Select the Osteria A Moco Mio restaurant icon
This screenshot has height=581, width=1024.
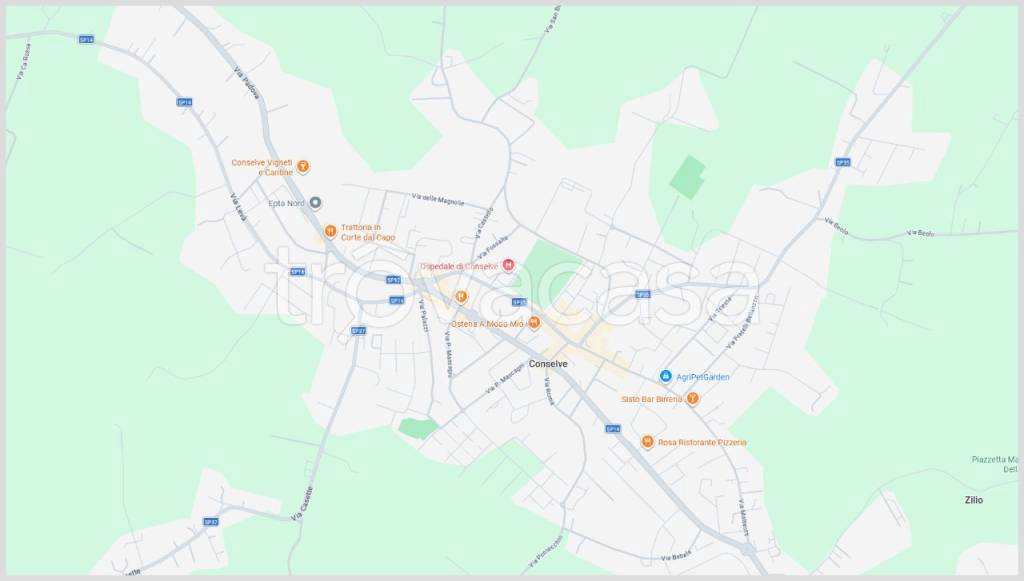click(534, 322)
